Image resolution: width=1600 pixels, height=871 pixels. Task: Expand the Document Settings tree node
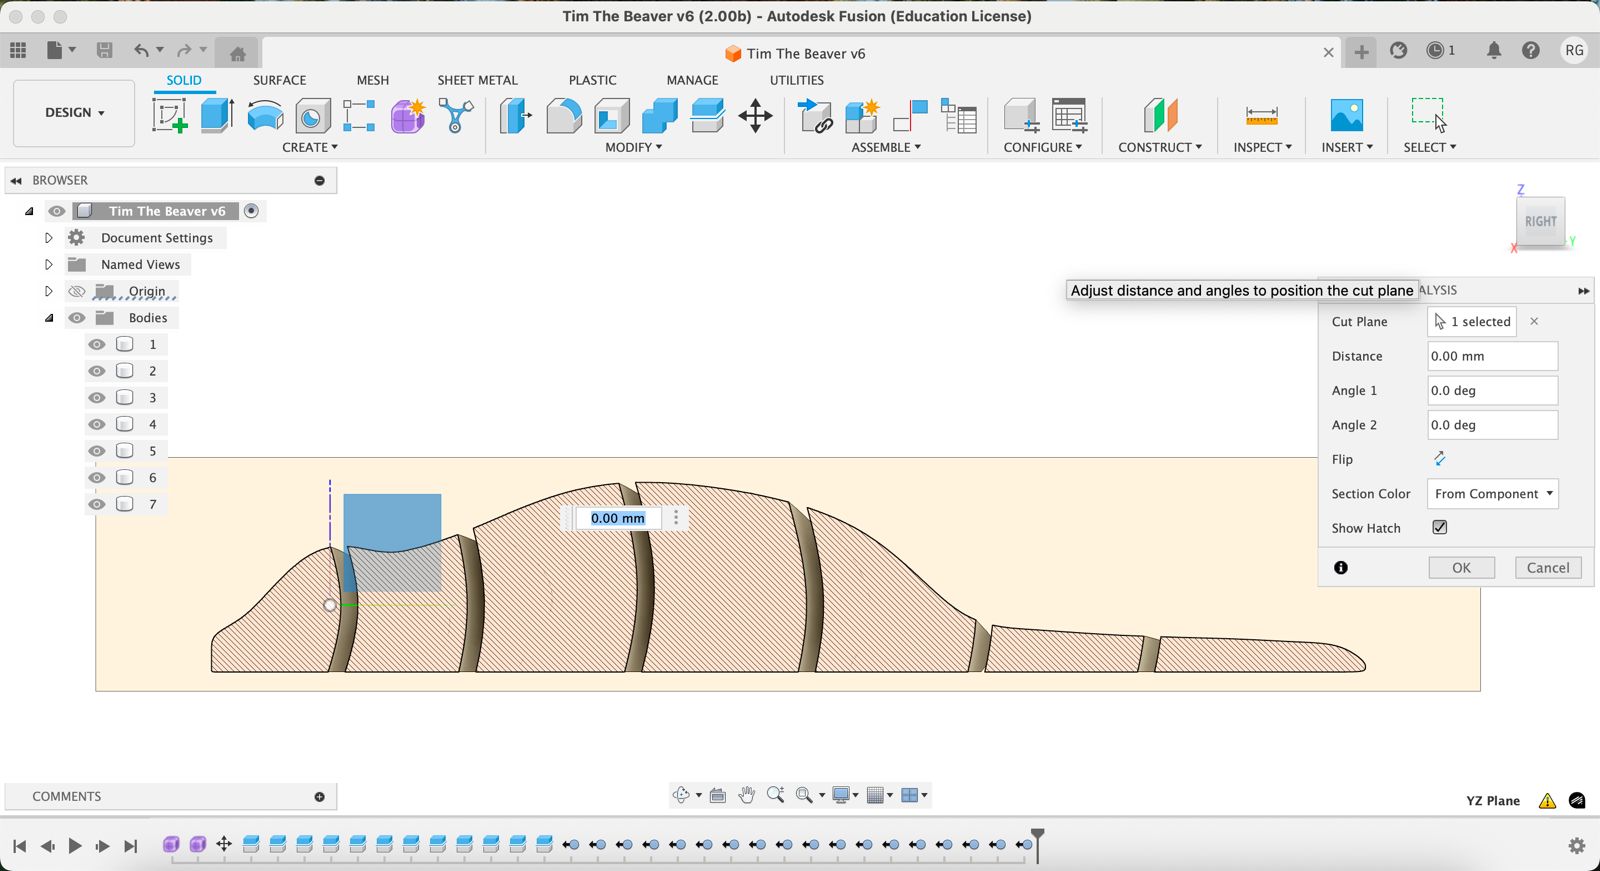[x=48, y=238]
